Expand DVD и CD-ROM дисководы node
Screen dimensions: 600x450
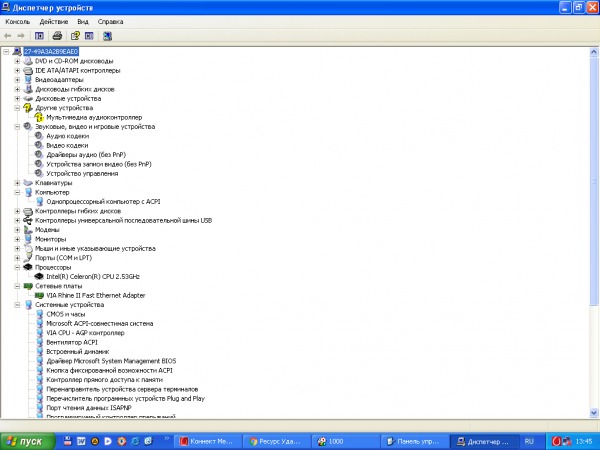(x=17, y=61)
